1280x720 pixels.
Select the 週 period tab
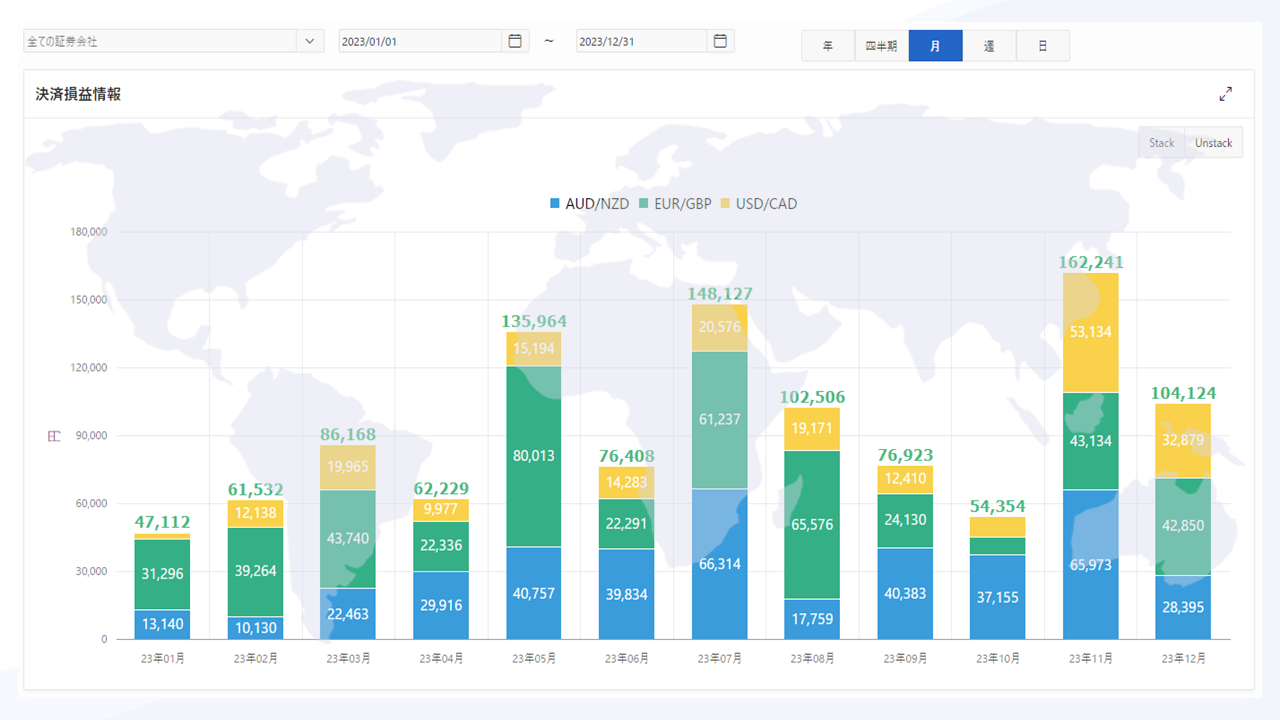pos(990,46)
